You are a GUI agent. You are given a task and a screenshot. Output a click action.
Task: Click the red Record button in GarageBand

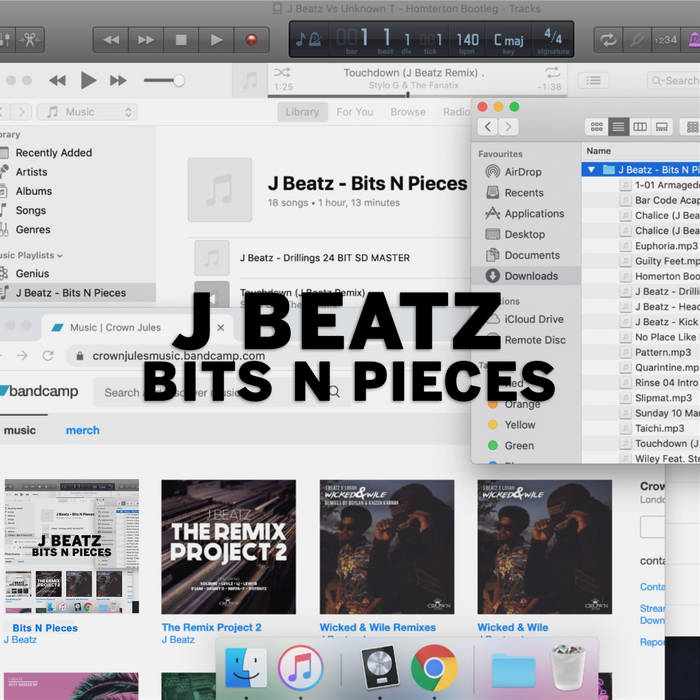tap(251, 40)
